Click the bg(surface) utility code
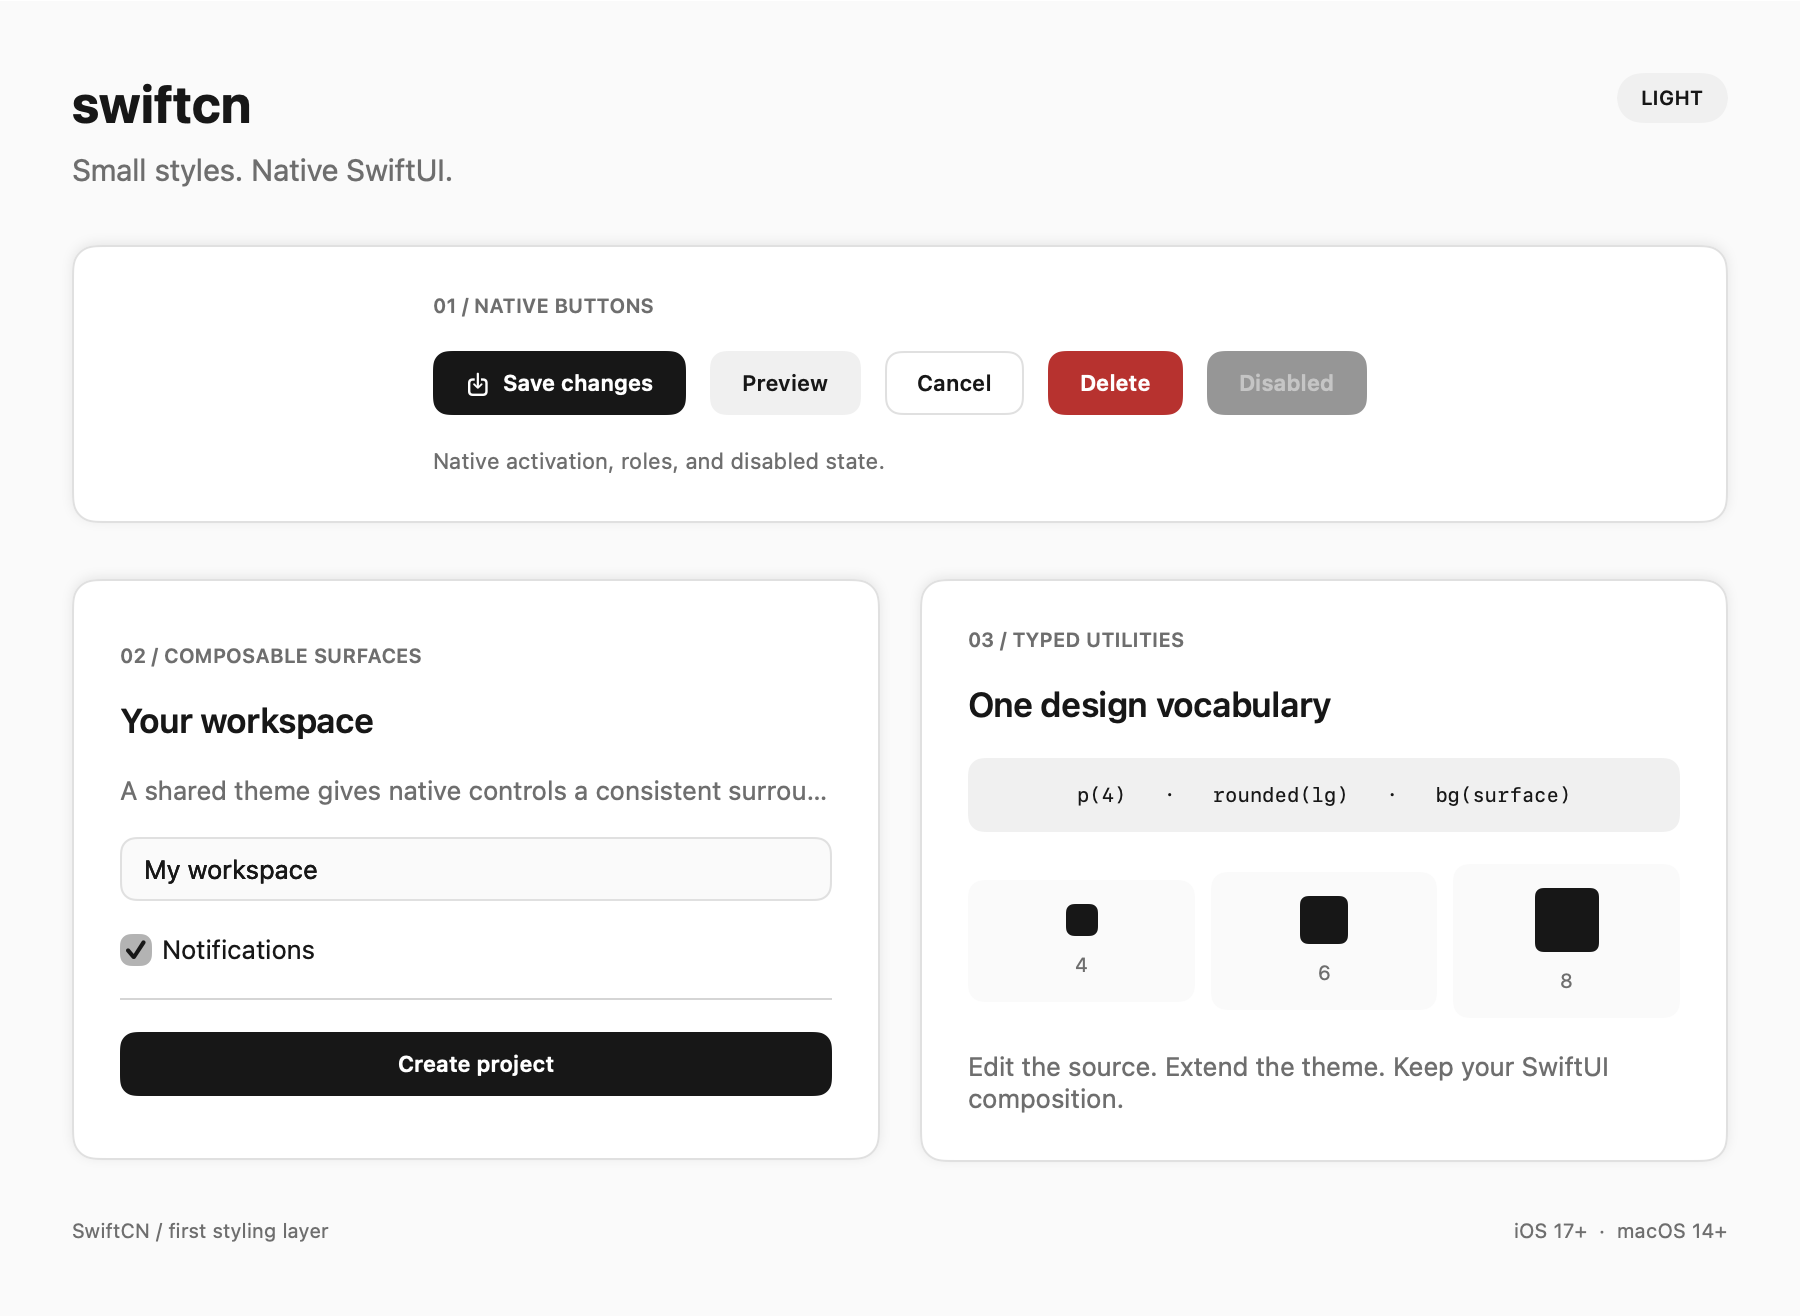Viewport: 1800px width, 1316px height. pyautogui.click(x=1503, y=795)
